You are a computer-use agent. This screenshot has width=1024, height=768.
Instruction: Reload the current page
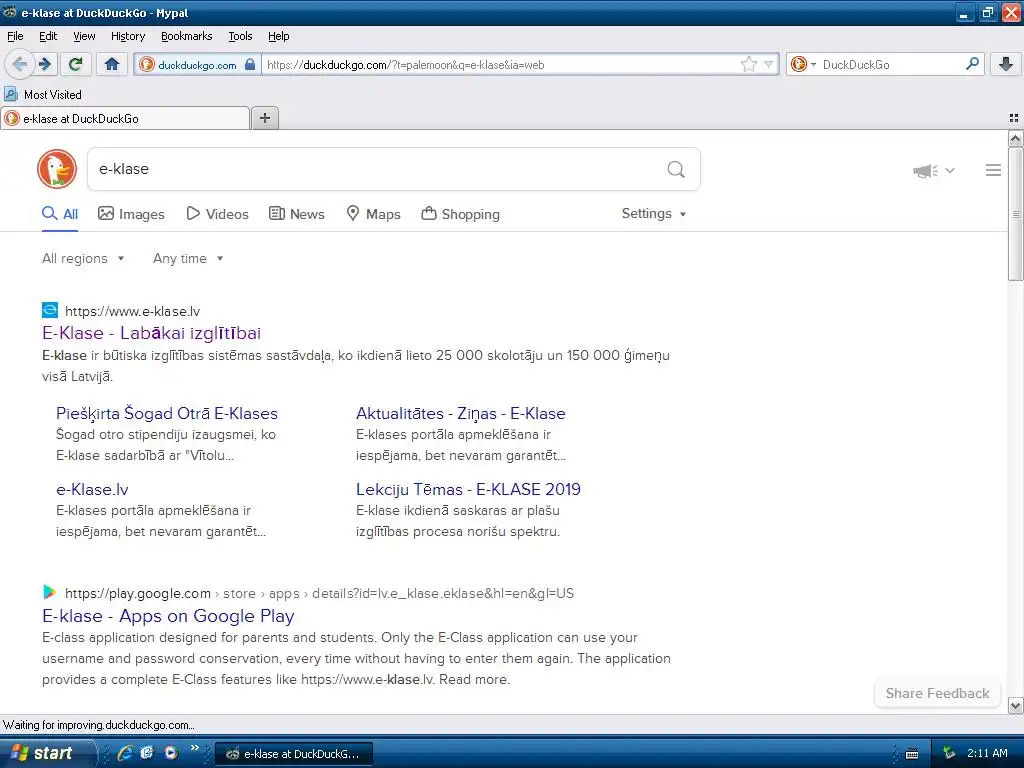coord(76,64)
